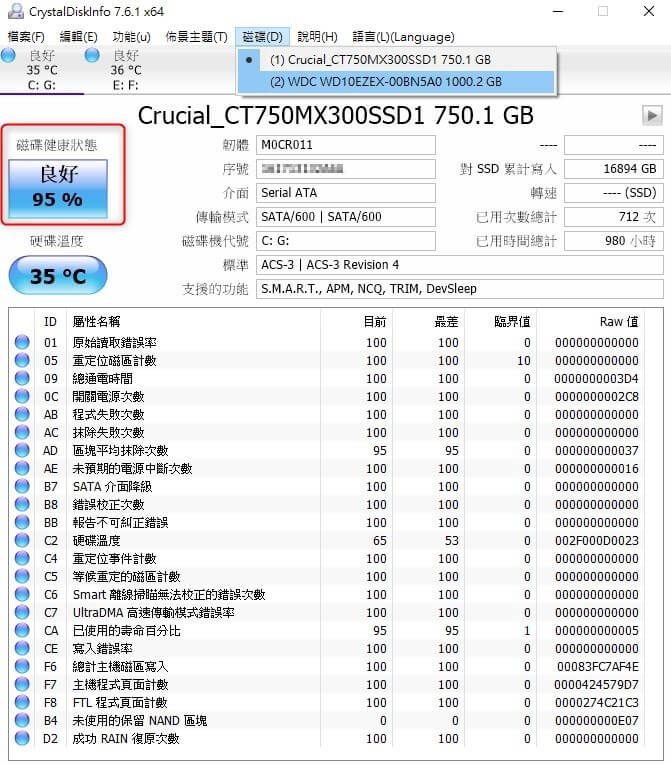Click the status icon for FTL 程式頁面計數

click(x=22, y=702)
